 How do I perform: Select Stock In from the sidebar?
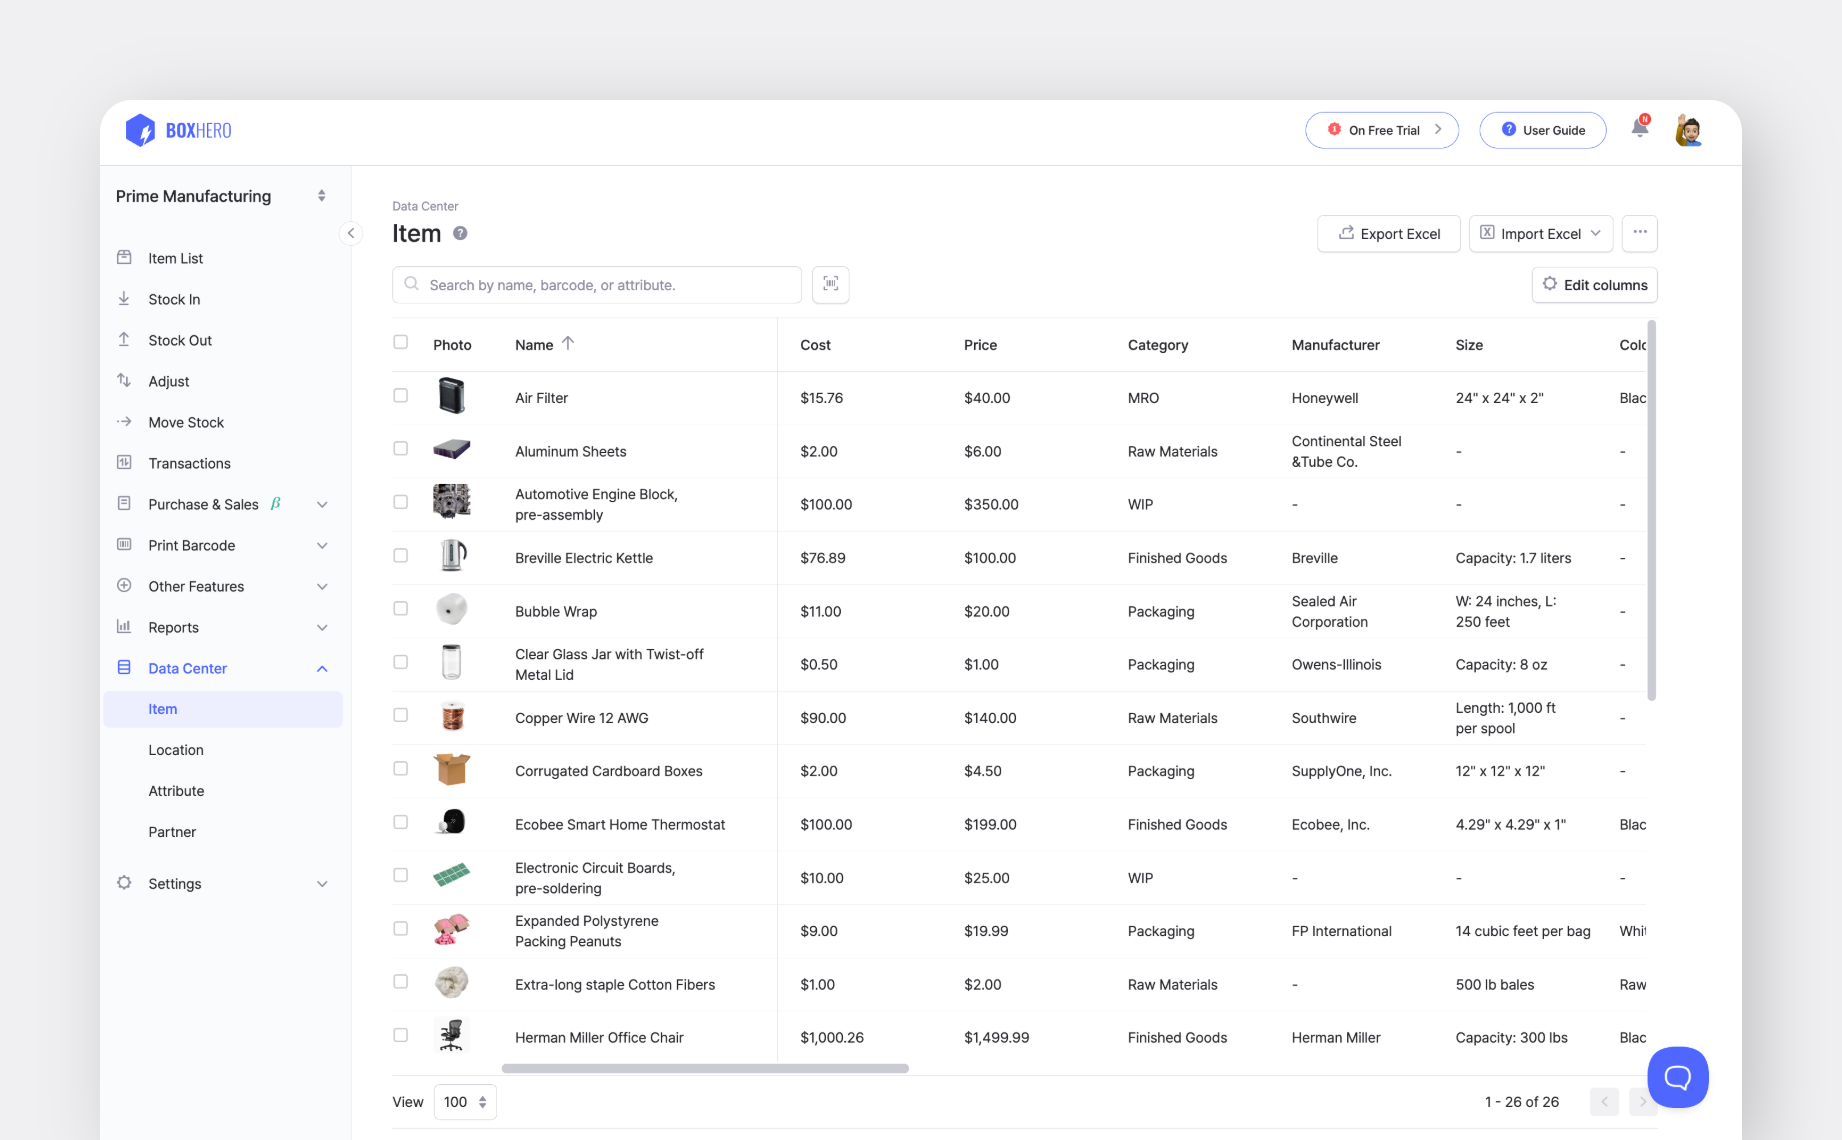(174, 298)
